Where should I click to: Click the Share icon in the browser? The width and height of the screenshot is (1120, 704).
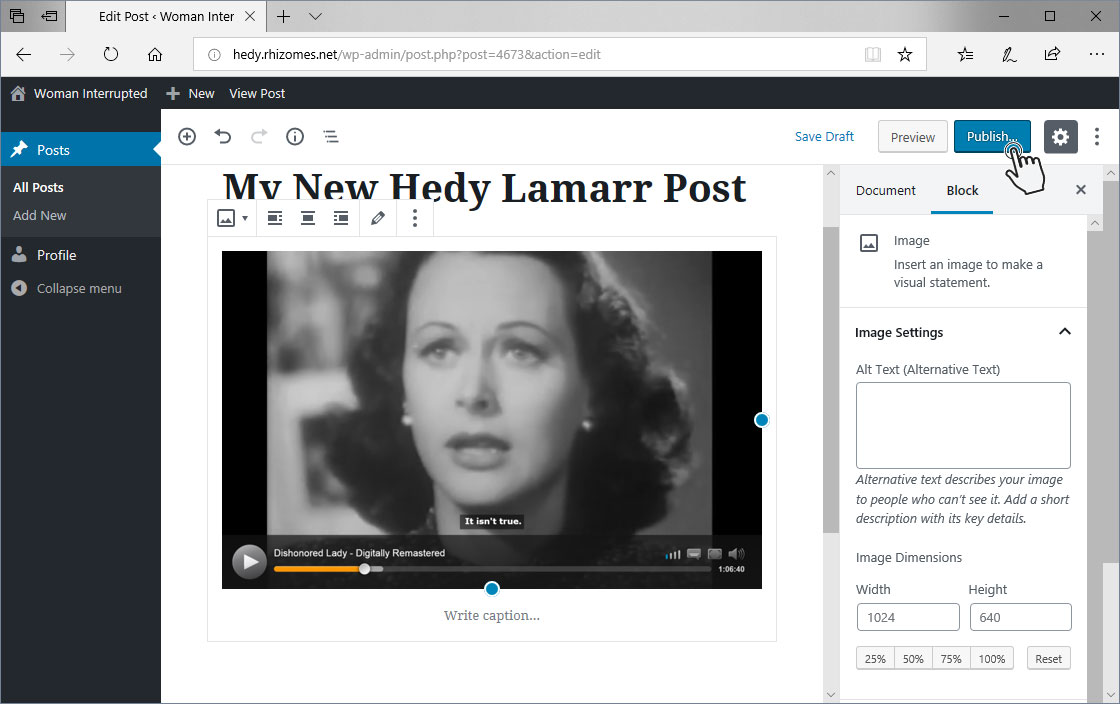click(1052, 54)
